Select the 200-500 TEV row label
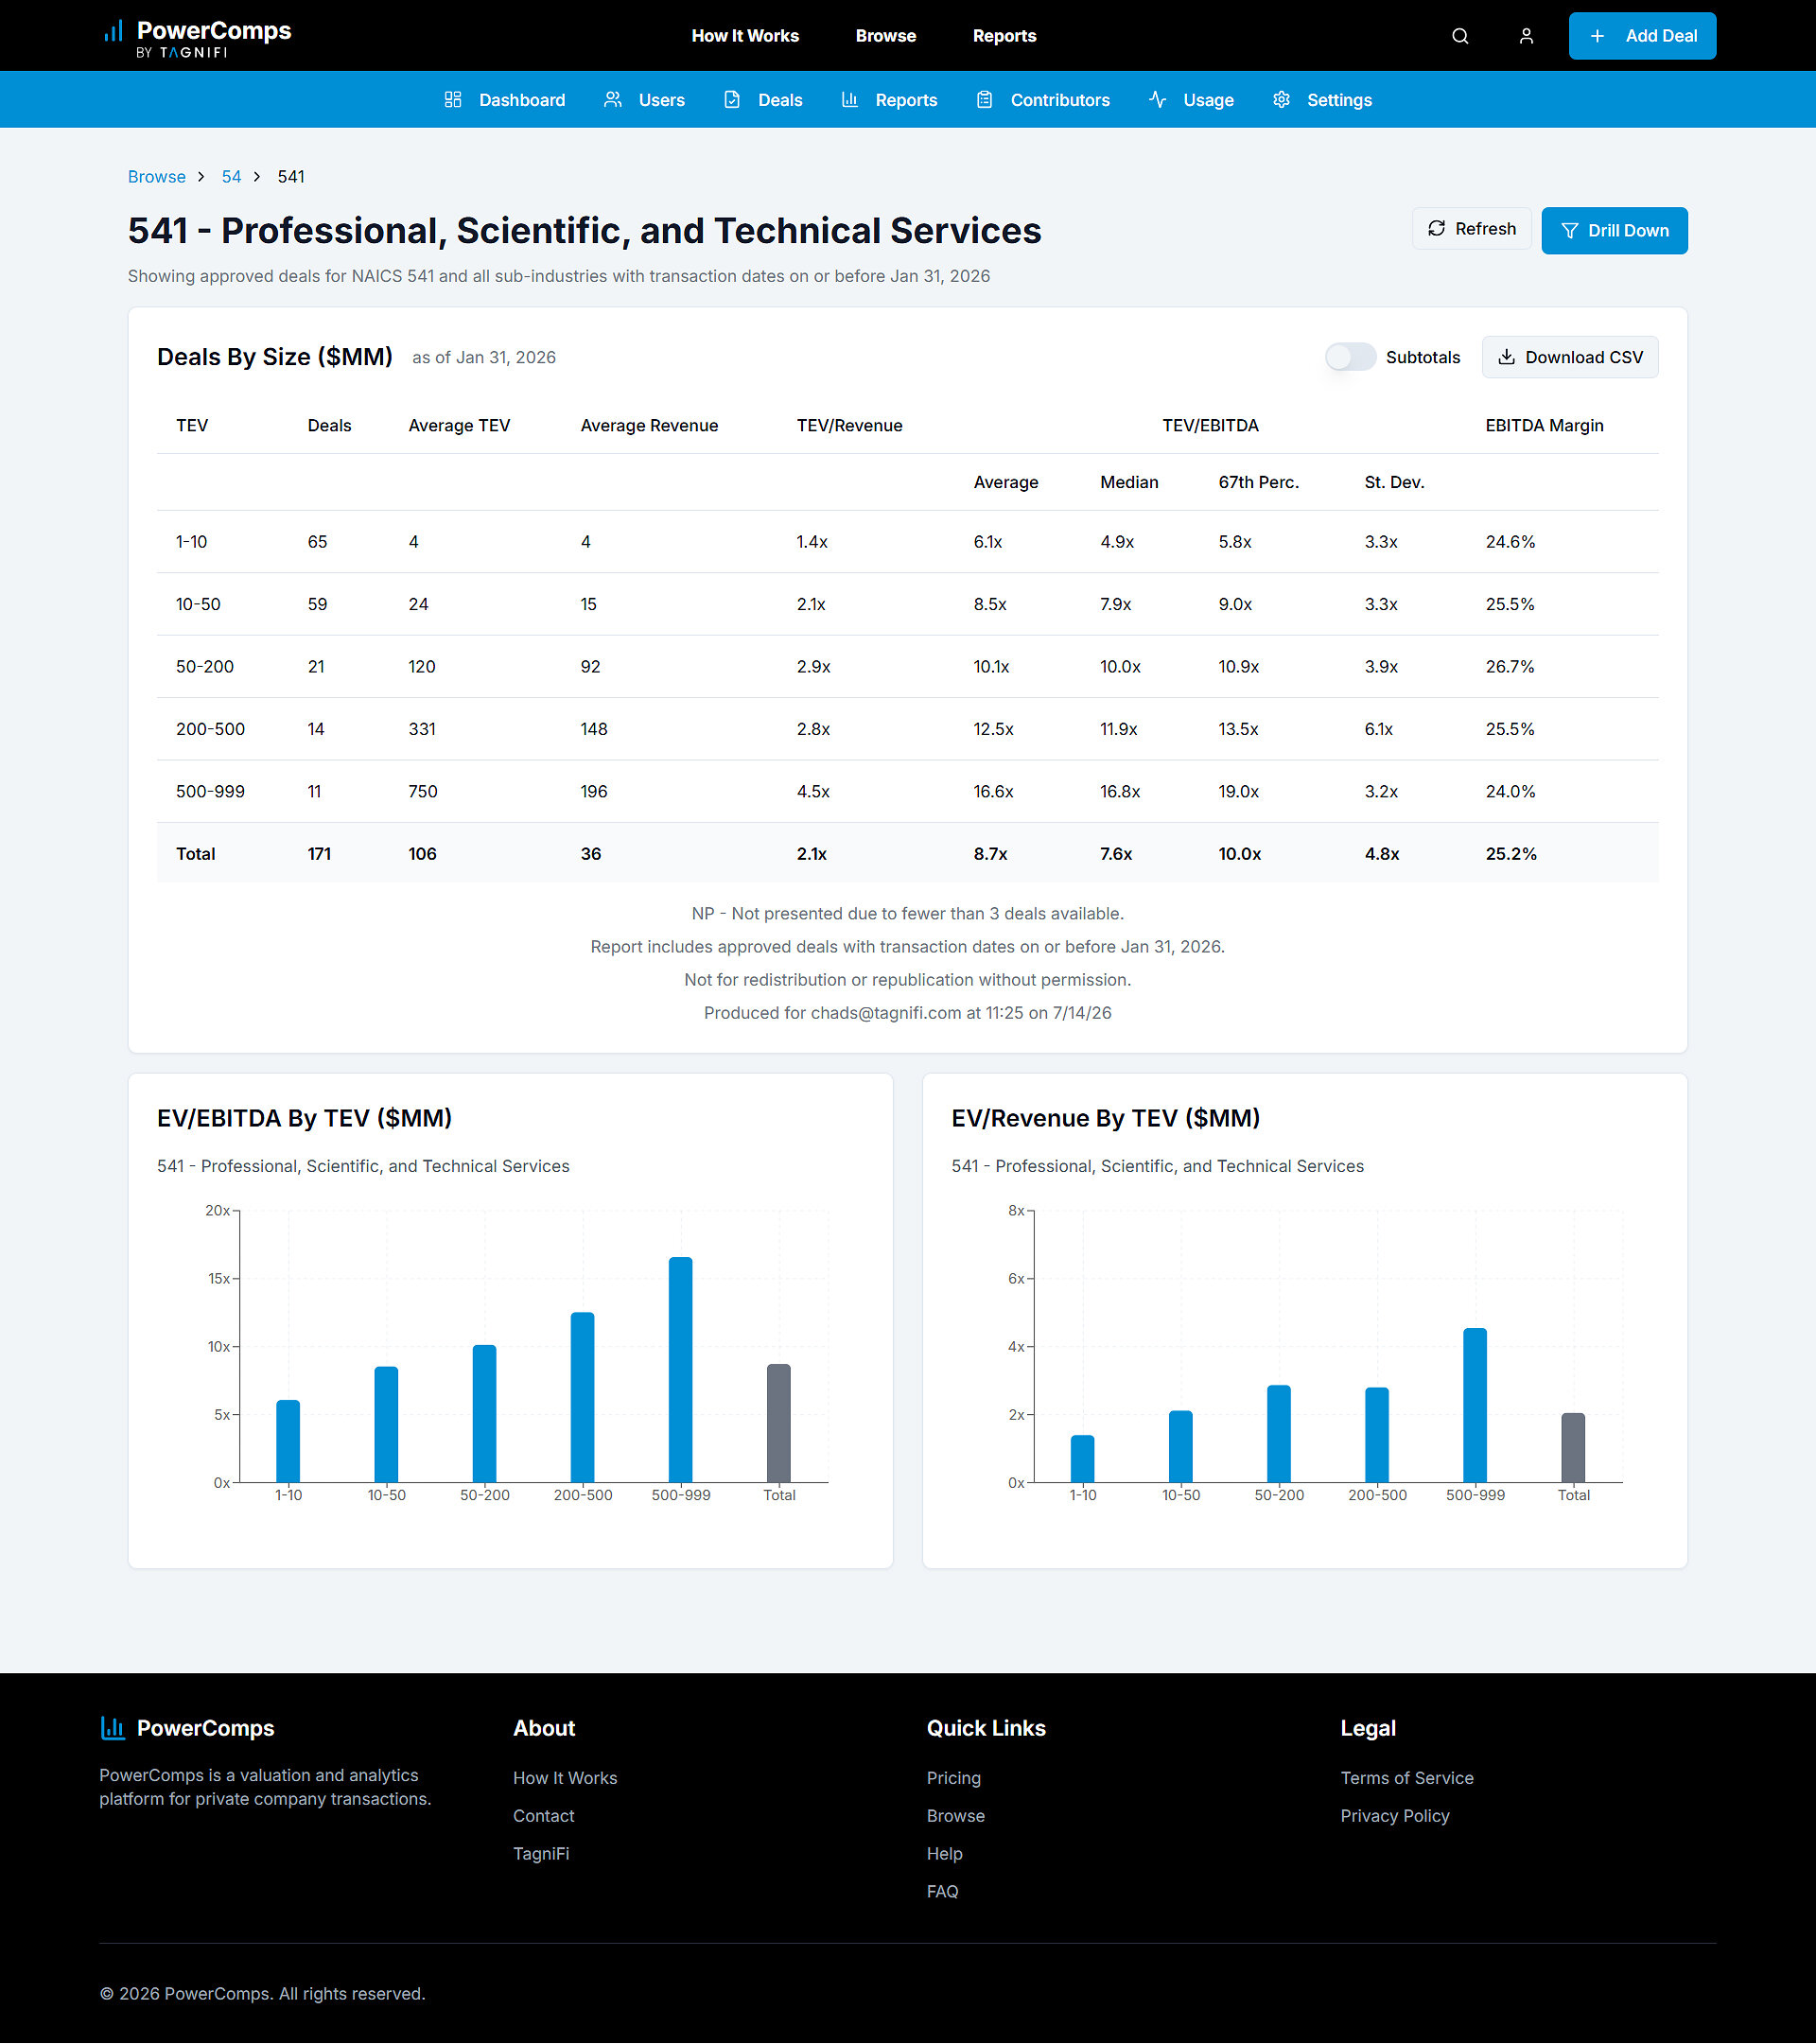Image resolution: width=1816 pixels, height=2044 pixels. [210, 730]
